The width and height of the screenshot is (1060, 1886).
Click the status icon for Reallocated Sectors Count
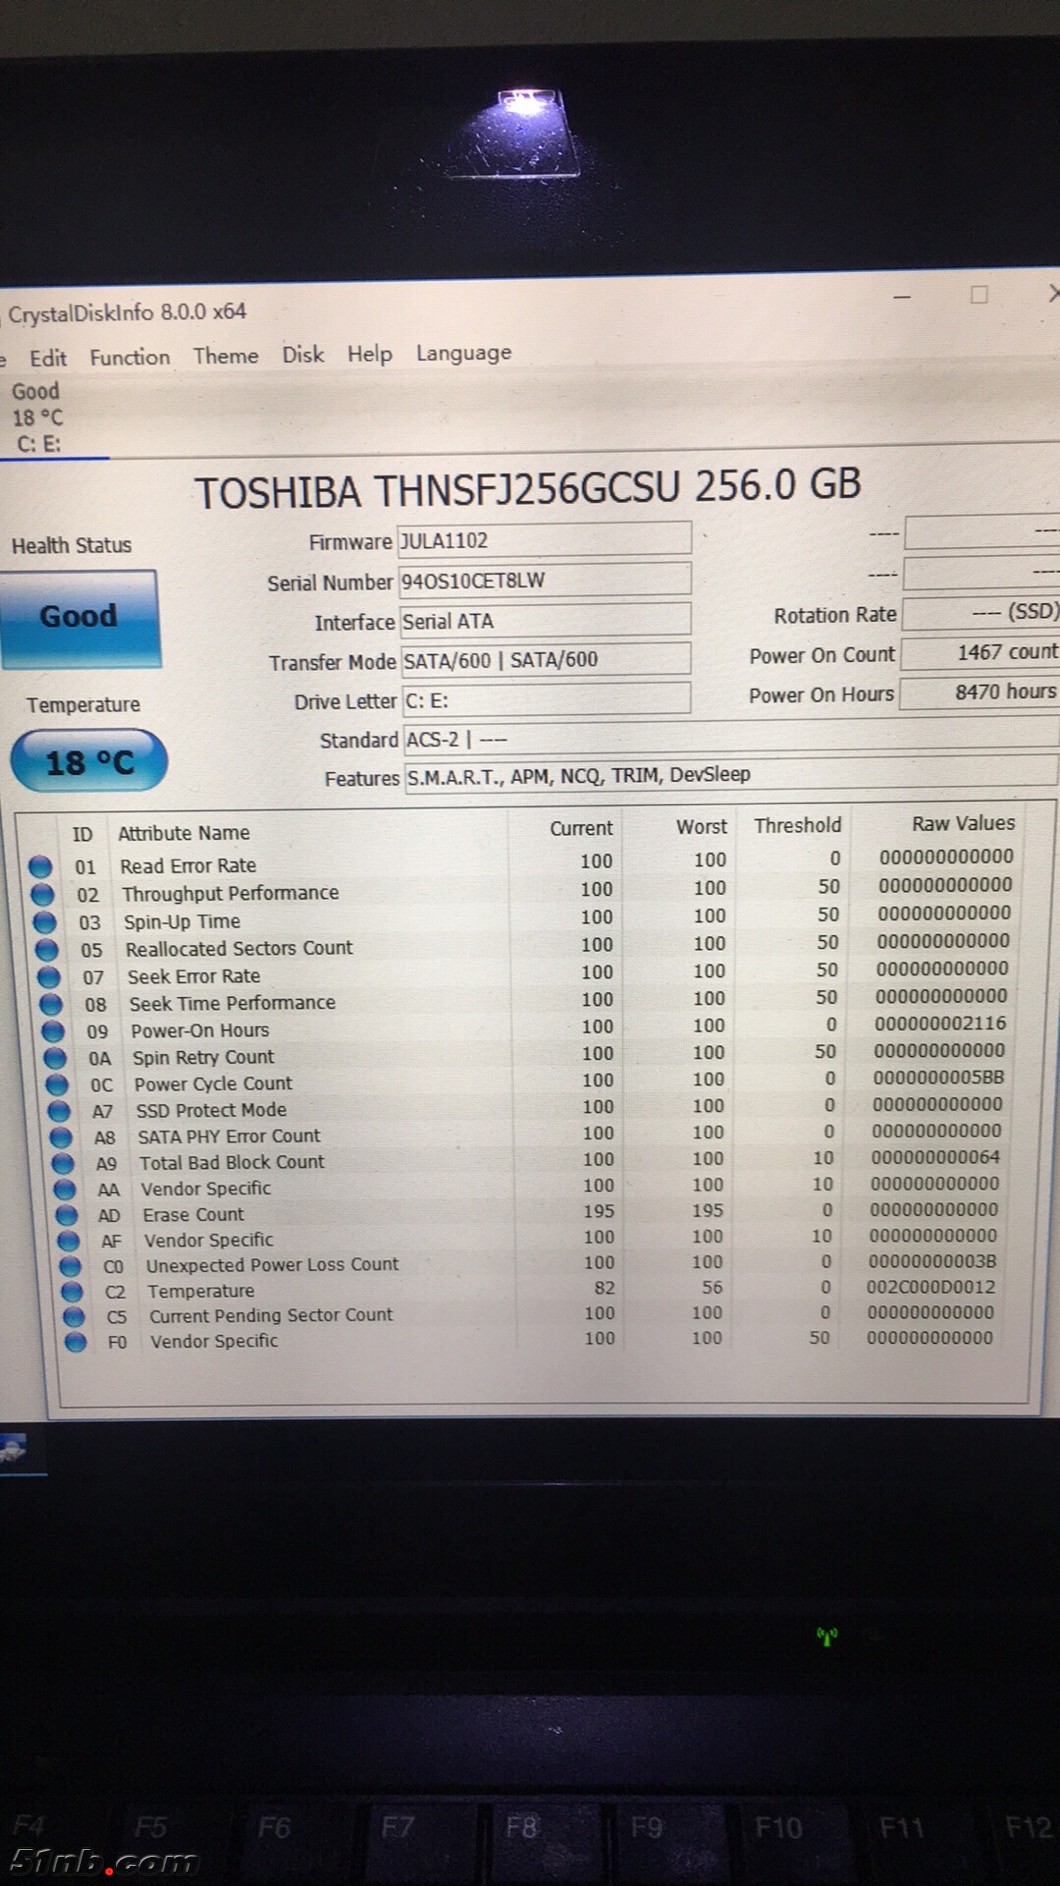[x=46, y=949]
